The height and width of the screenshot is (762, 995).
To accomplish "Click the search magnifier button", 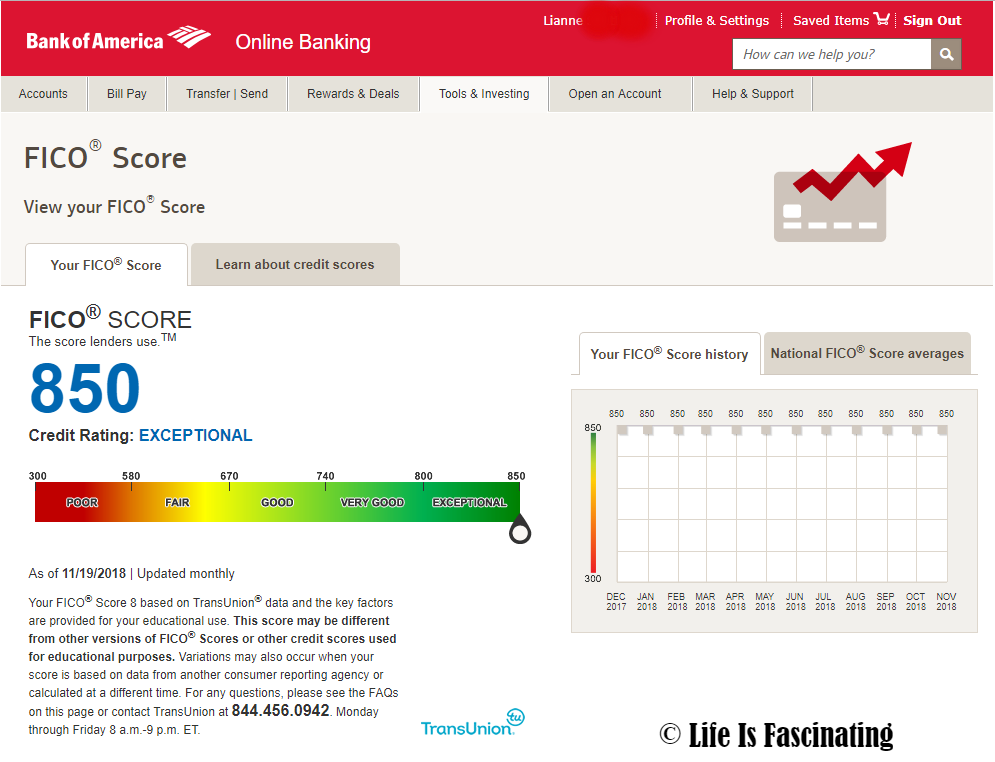I will point(946,55).
